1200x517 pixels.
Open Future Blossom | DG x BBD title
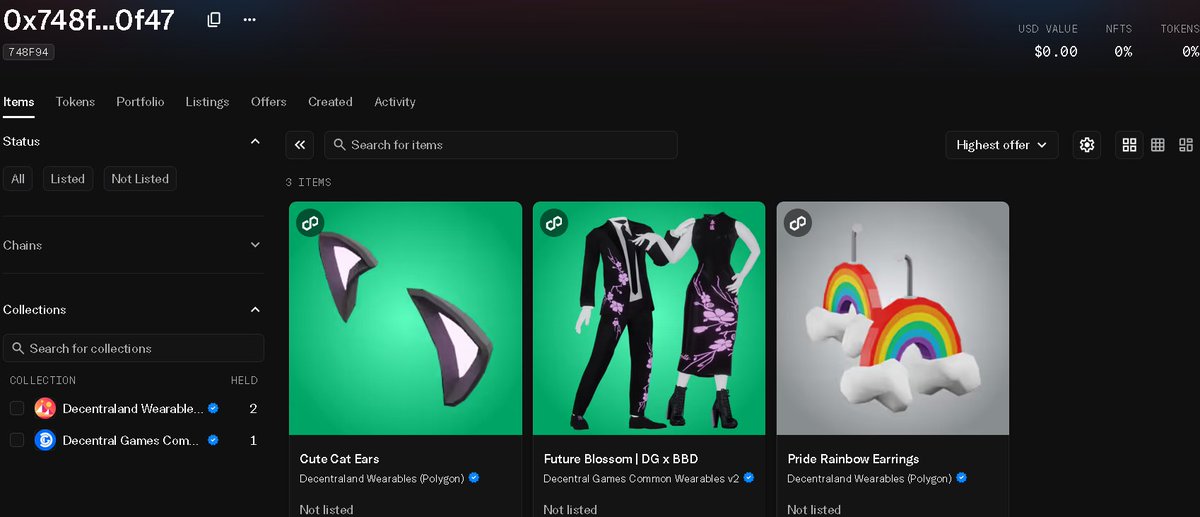tap(621, 459)
